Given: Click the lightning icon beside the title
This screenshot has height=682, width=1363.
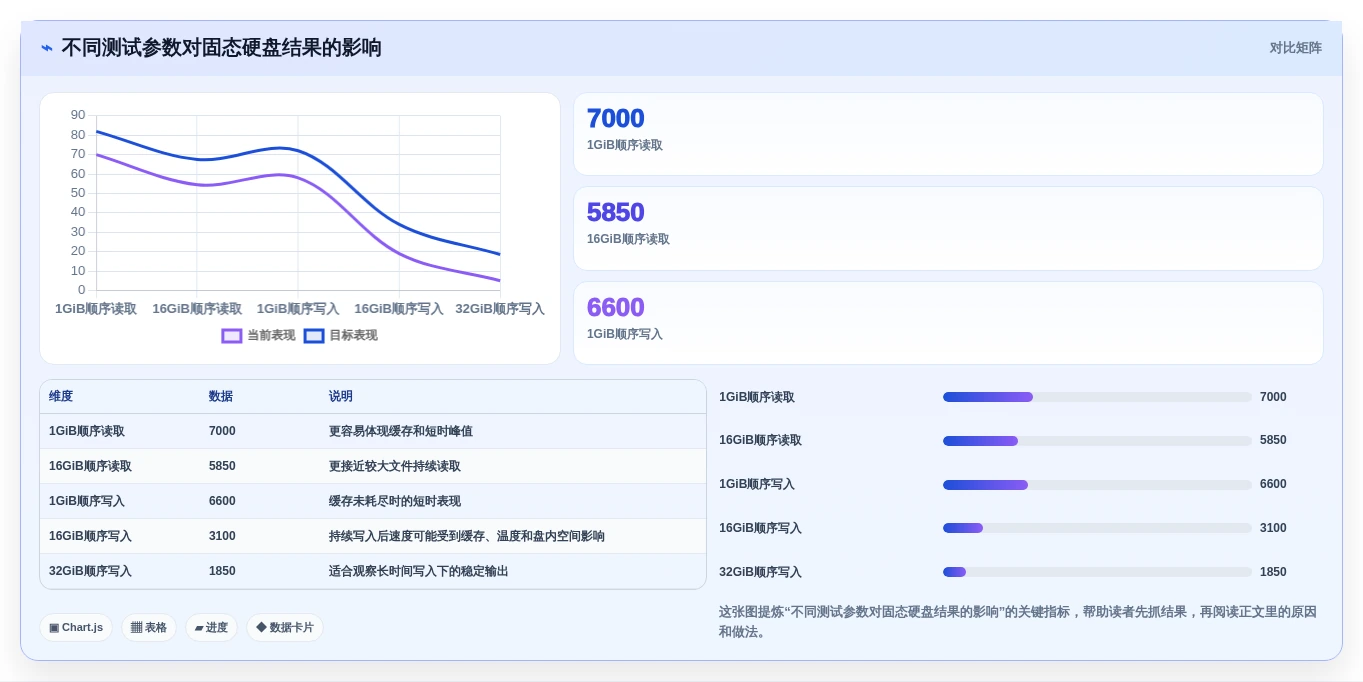Looking at the screenshot, I should pos(47,48).
